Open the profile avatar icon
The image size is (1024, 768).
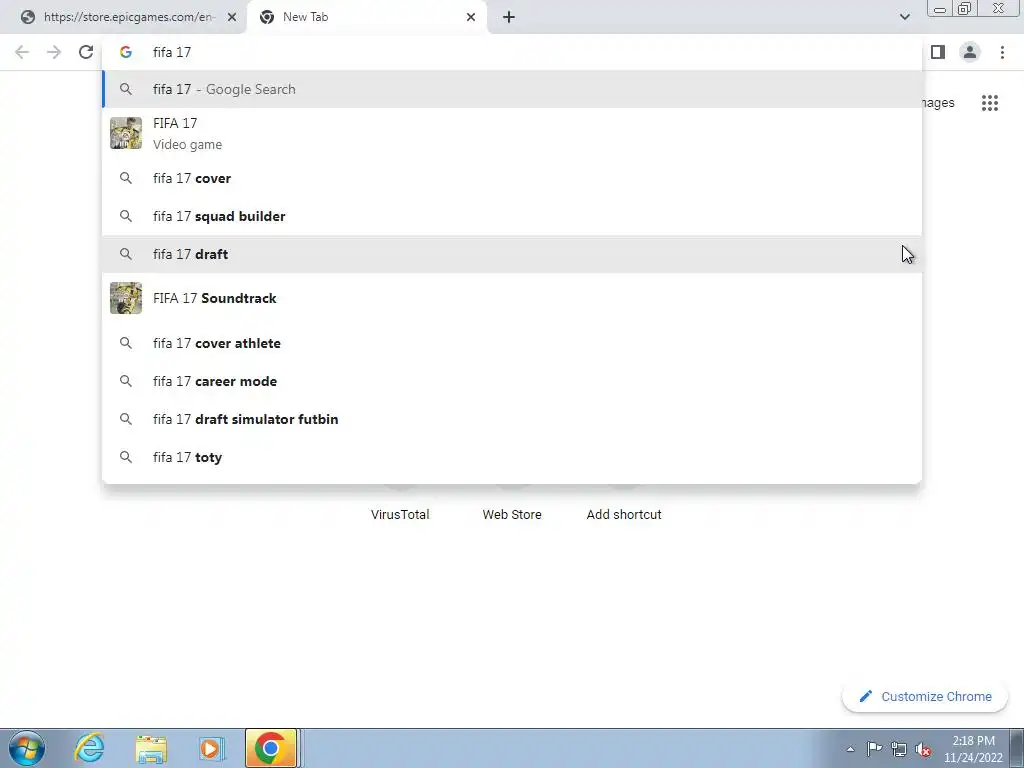[x=970, y=52]
